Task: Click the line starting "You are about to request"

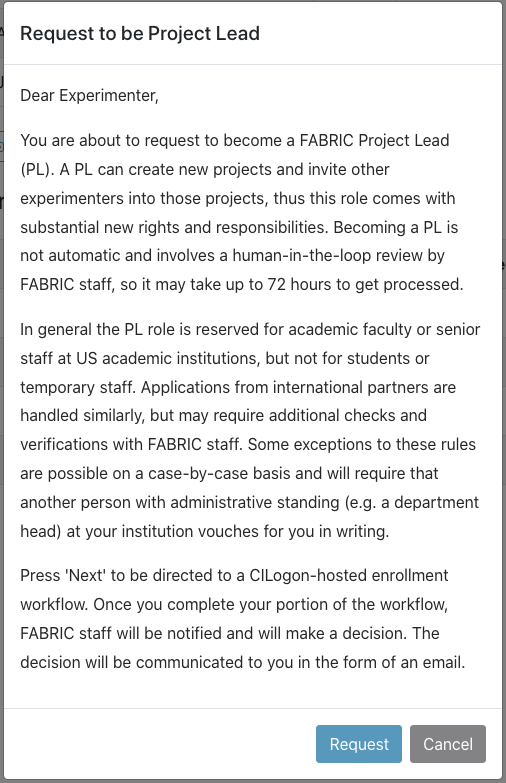Action: click(235, 140)
